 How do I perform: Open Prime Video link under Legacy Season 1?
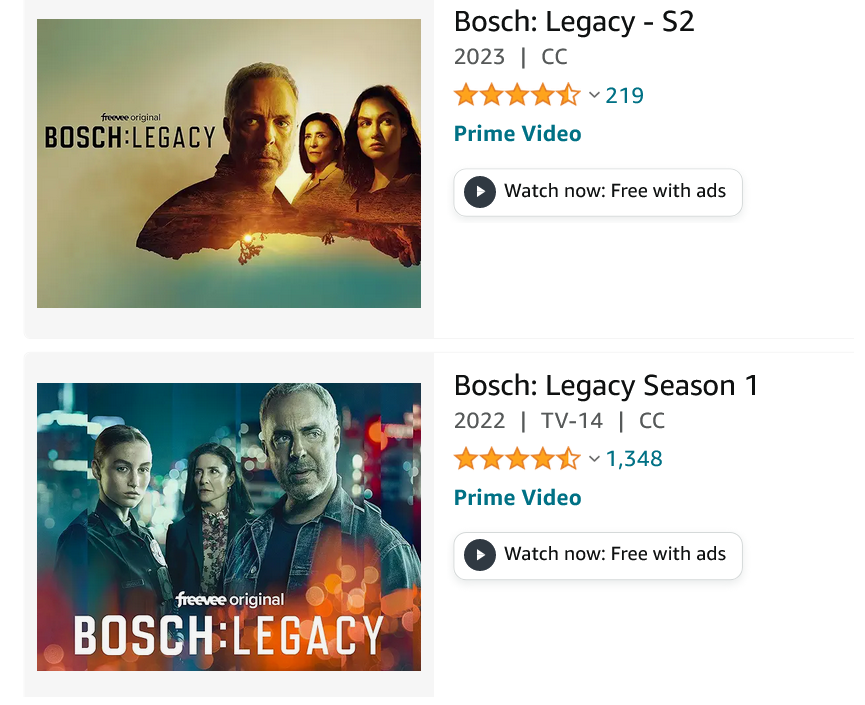(517, 497)
